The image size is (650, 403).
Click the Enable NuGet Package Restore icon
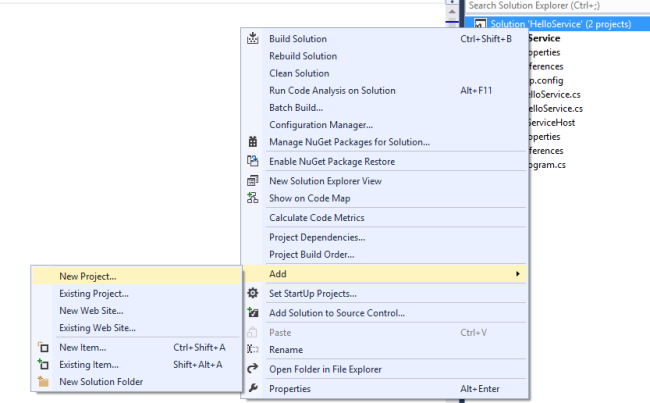coord(252,161)
